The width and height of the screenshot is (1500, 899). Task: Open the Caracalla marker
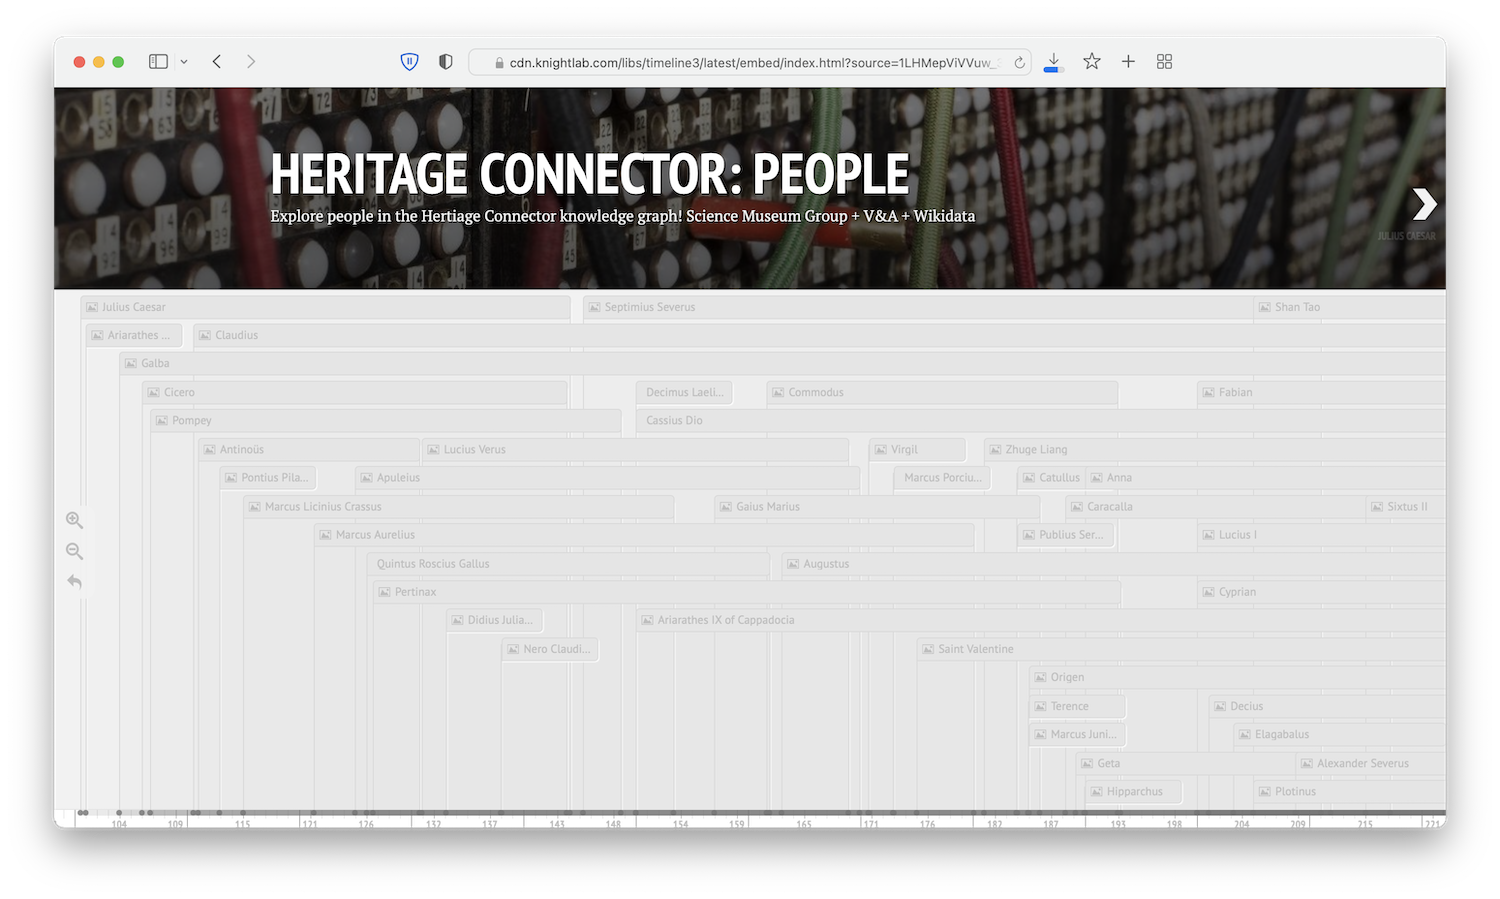click(x=1215, y=506)
